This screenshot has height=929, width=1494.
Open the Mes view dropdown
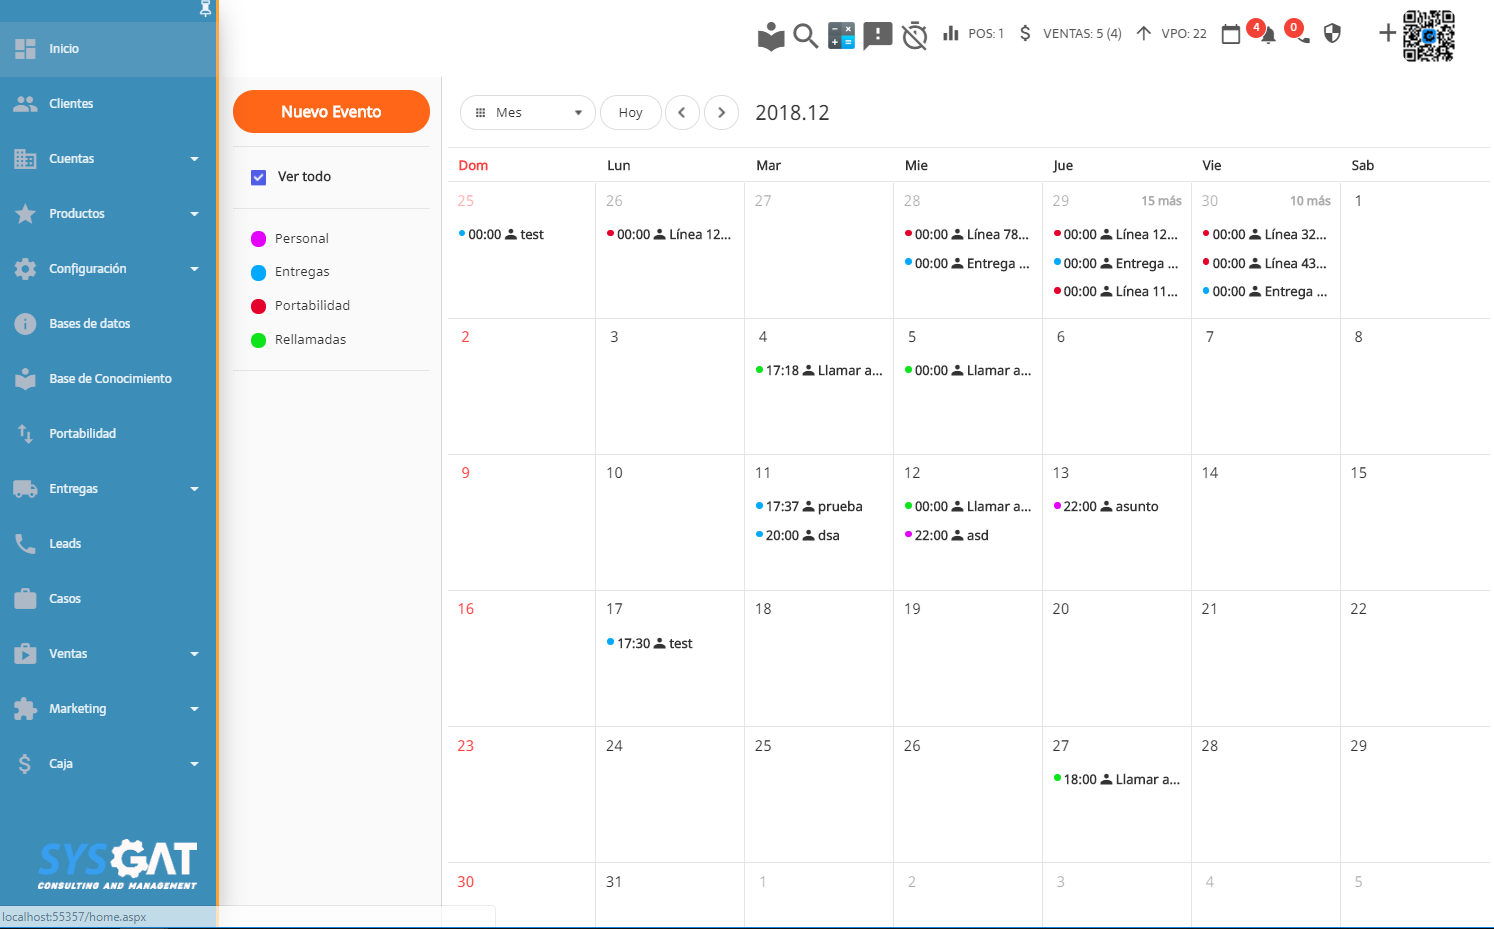[527, 113]
